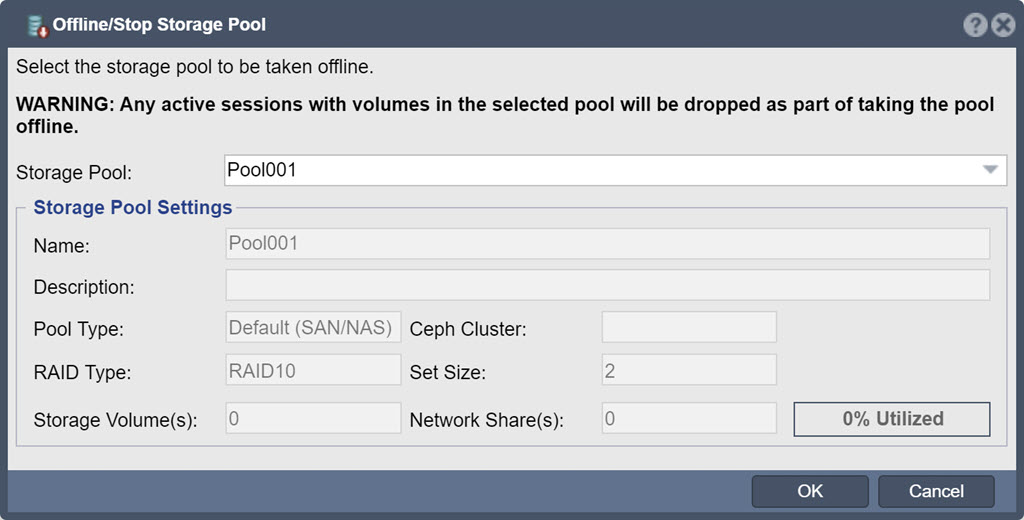Open help via the question mark icon
Image resolution: width=1024 pixels, height=520 pixels.
pyautogui.click(x=975, y=25)
